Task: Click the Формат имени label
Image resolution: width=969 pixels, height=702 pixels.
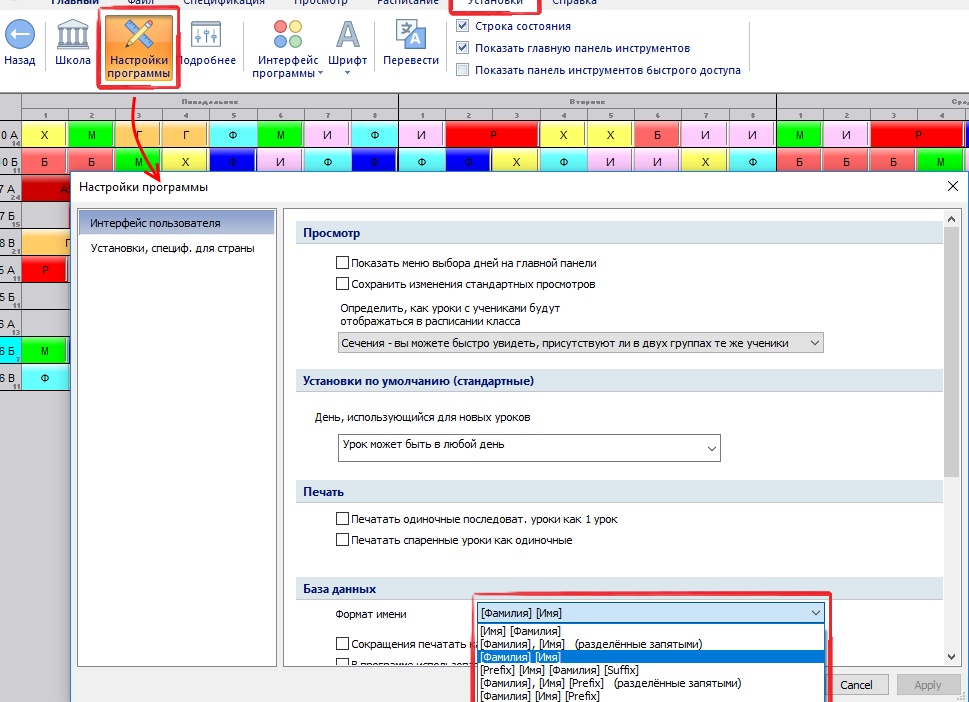Action: coord(371,614)
